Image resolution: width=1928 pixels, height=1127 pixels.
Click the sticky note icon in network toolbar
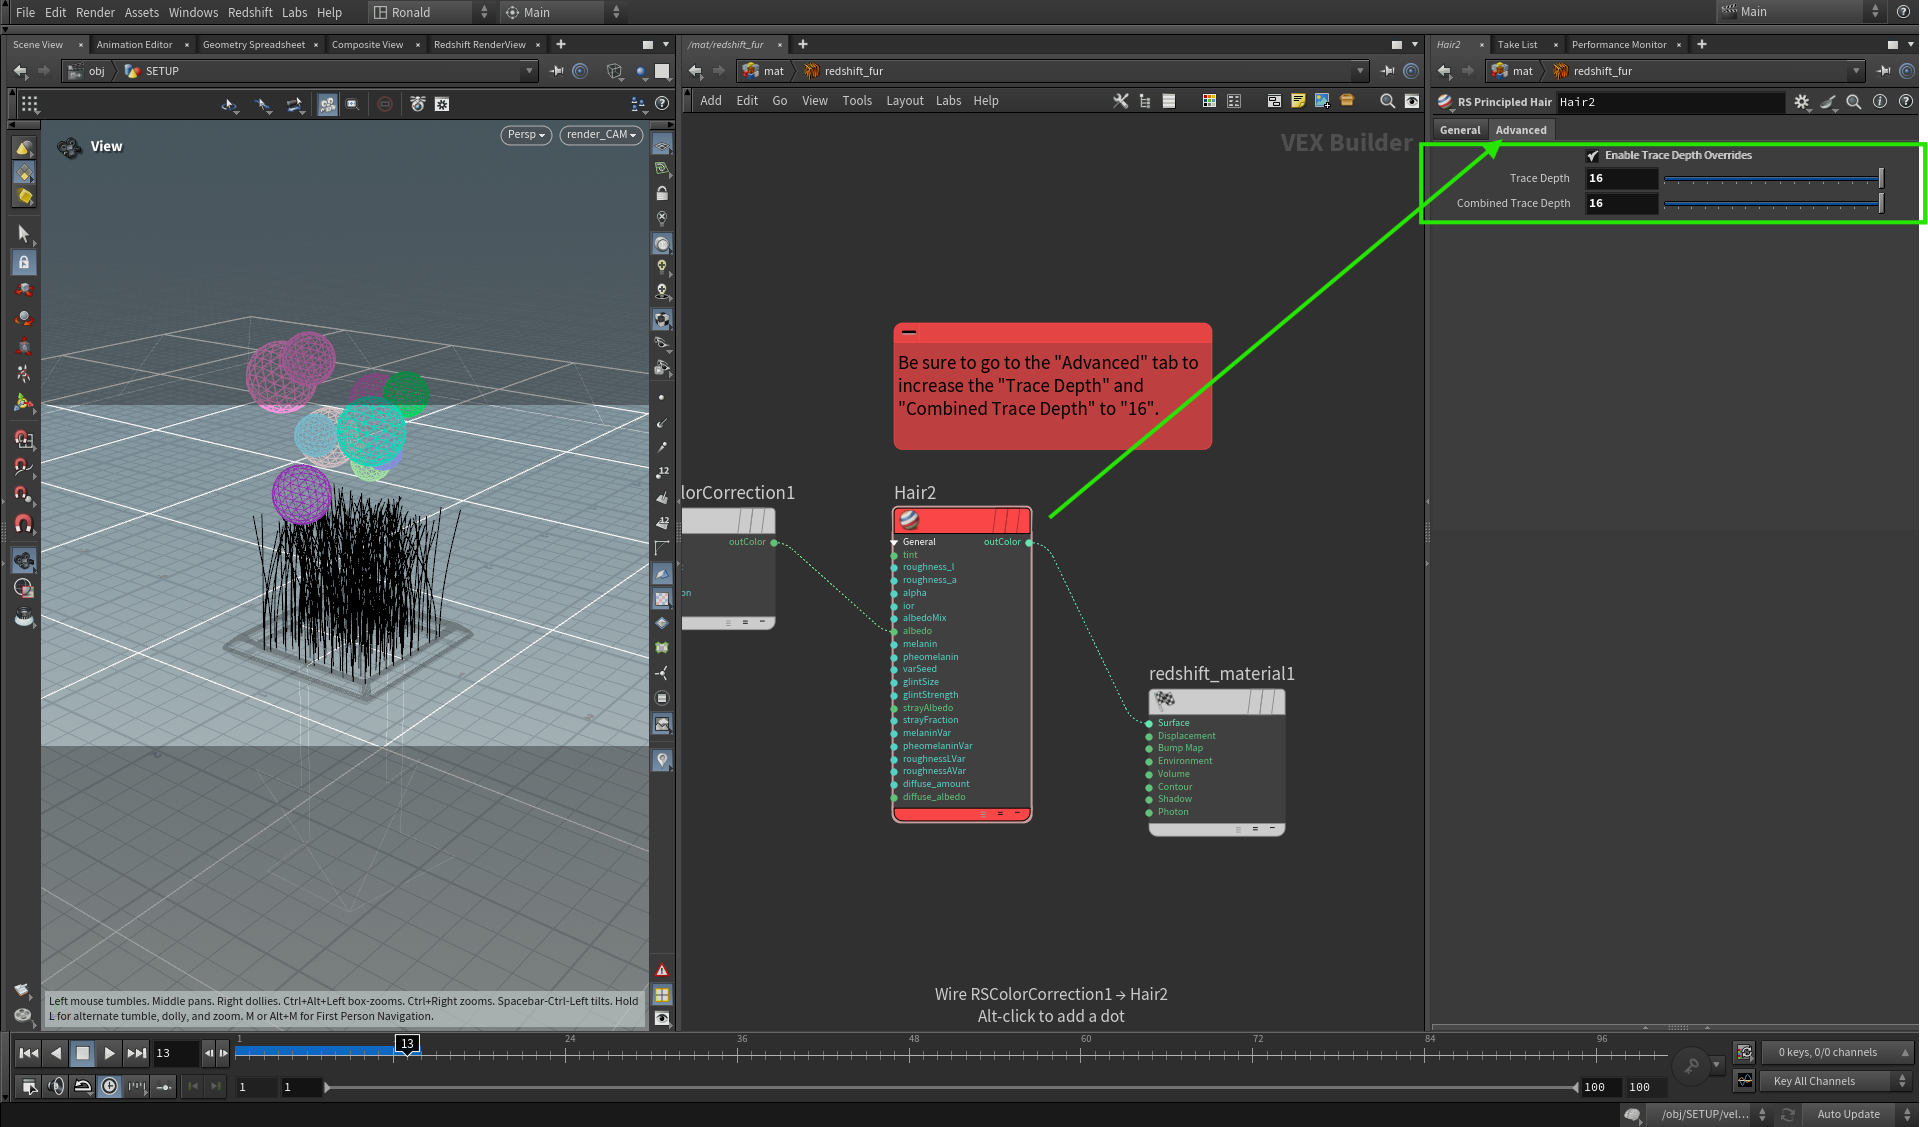[x=1298, y=101]
